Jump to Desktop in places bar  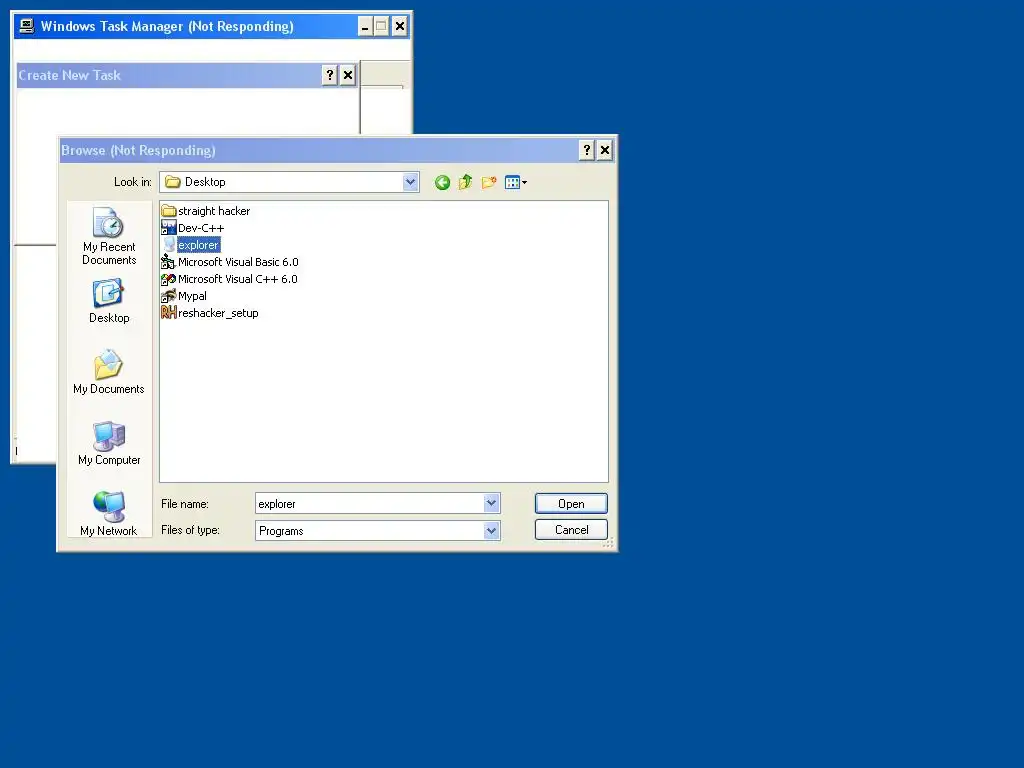point(109,301)
